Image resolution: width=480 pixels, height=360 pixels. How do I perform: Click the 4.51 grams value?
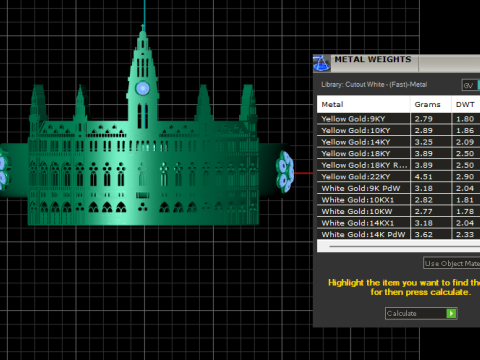click(x=423, y=177)
